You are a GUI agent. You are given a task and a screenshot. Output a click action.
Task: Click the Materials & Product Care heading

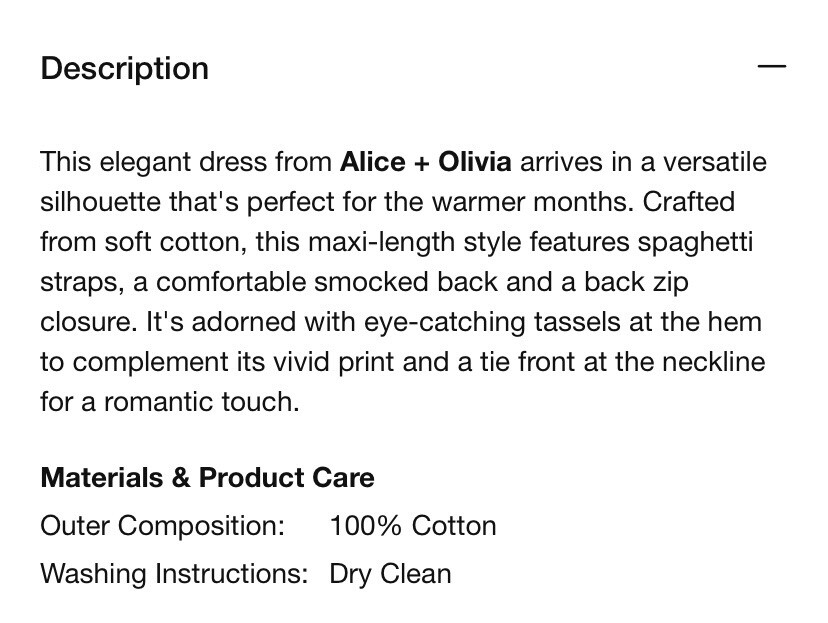pyautogui.click(x=208, y=477)
